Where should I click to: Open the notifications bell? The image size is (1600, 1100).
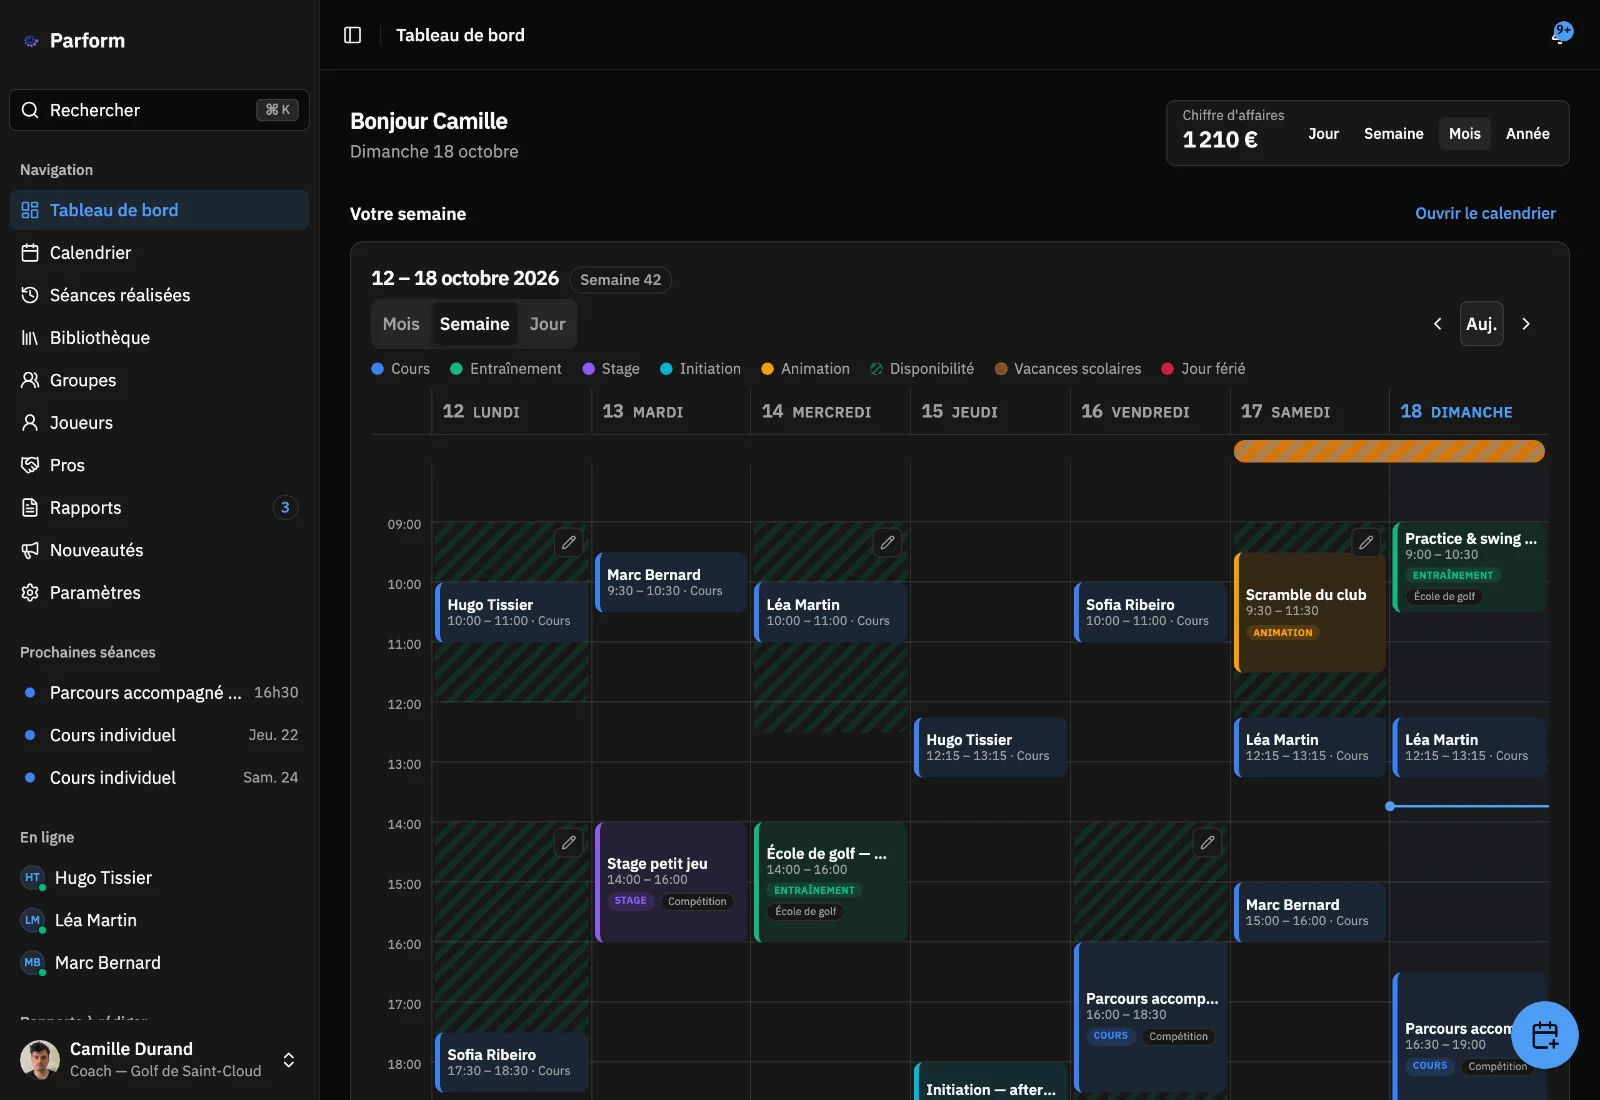pos(1561,34)
